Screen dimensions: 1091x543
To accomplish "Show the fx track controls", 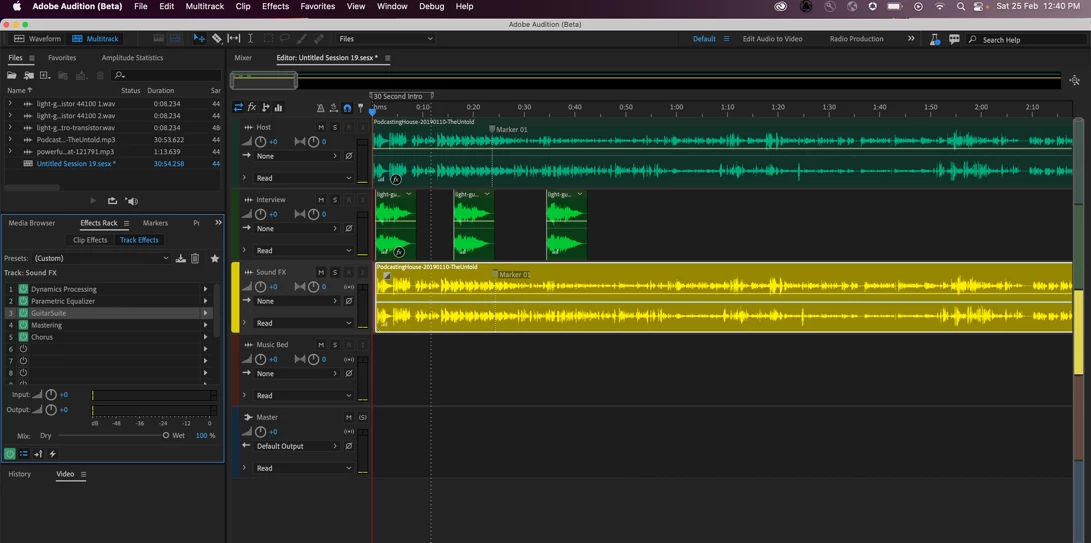I will (252, 107).
